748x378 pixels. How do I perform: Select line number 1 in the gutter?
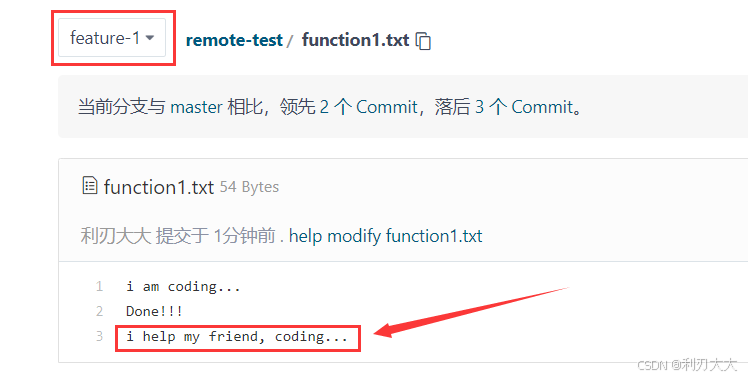tap(99, 286)
